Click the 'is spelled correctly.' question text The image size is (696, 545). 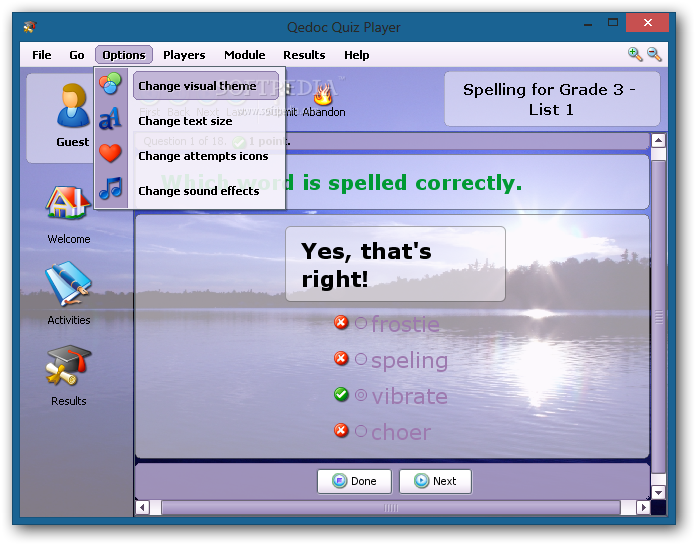[x=412, y=183]
